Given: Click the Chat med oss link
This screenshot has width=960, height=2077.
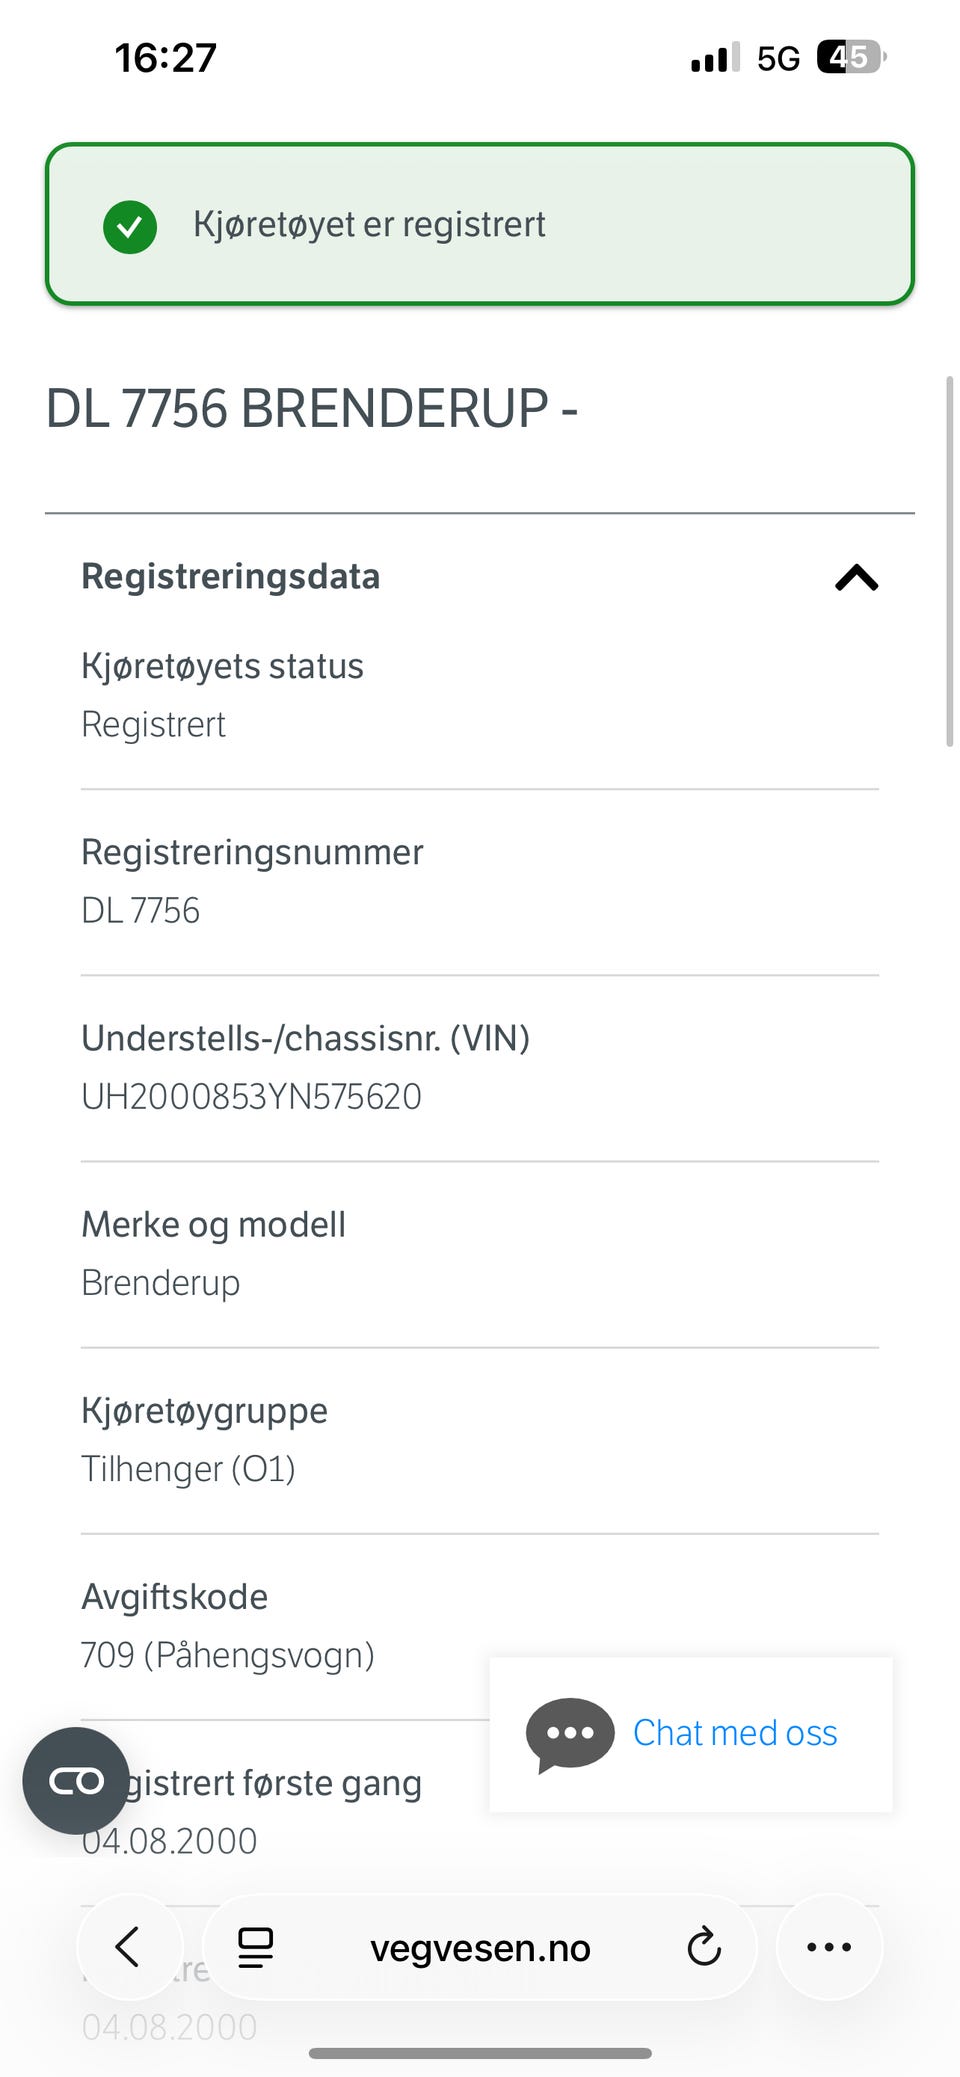Looking at the screenshot, I should pos(735,1733).
